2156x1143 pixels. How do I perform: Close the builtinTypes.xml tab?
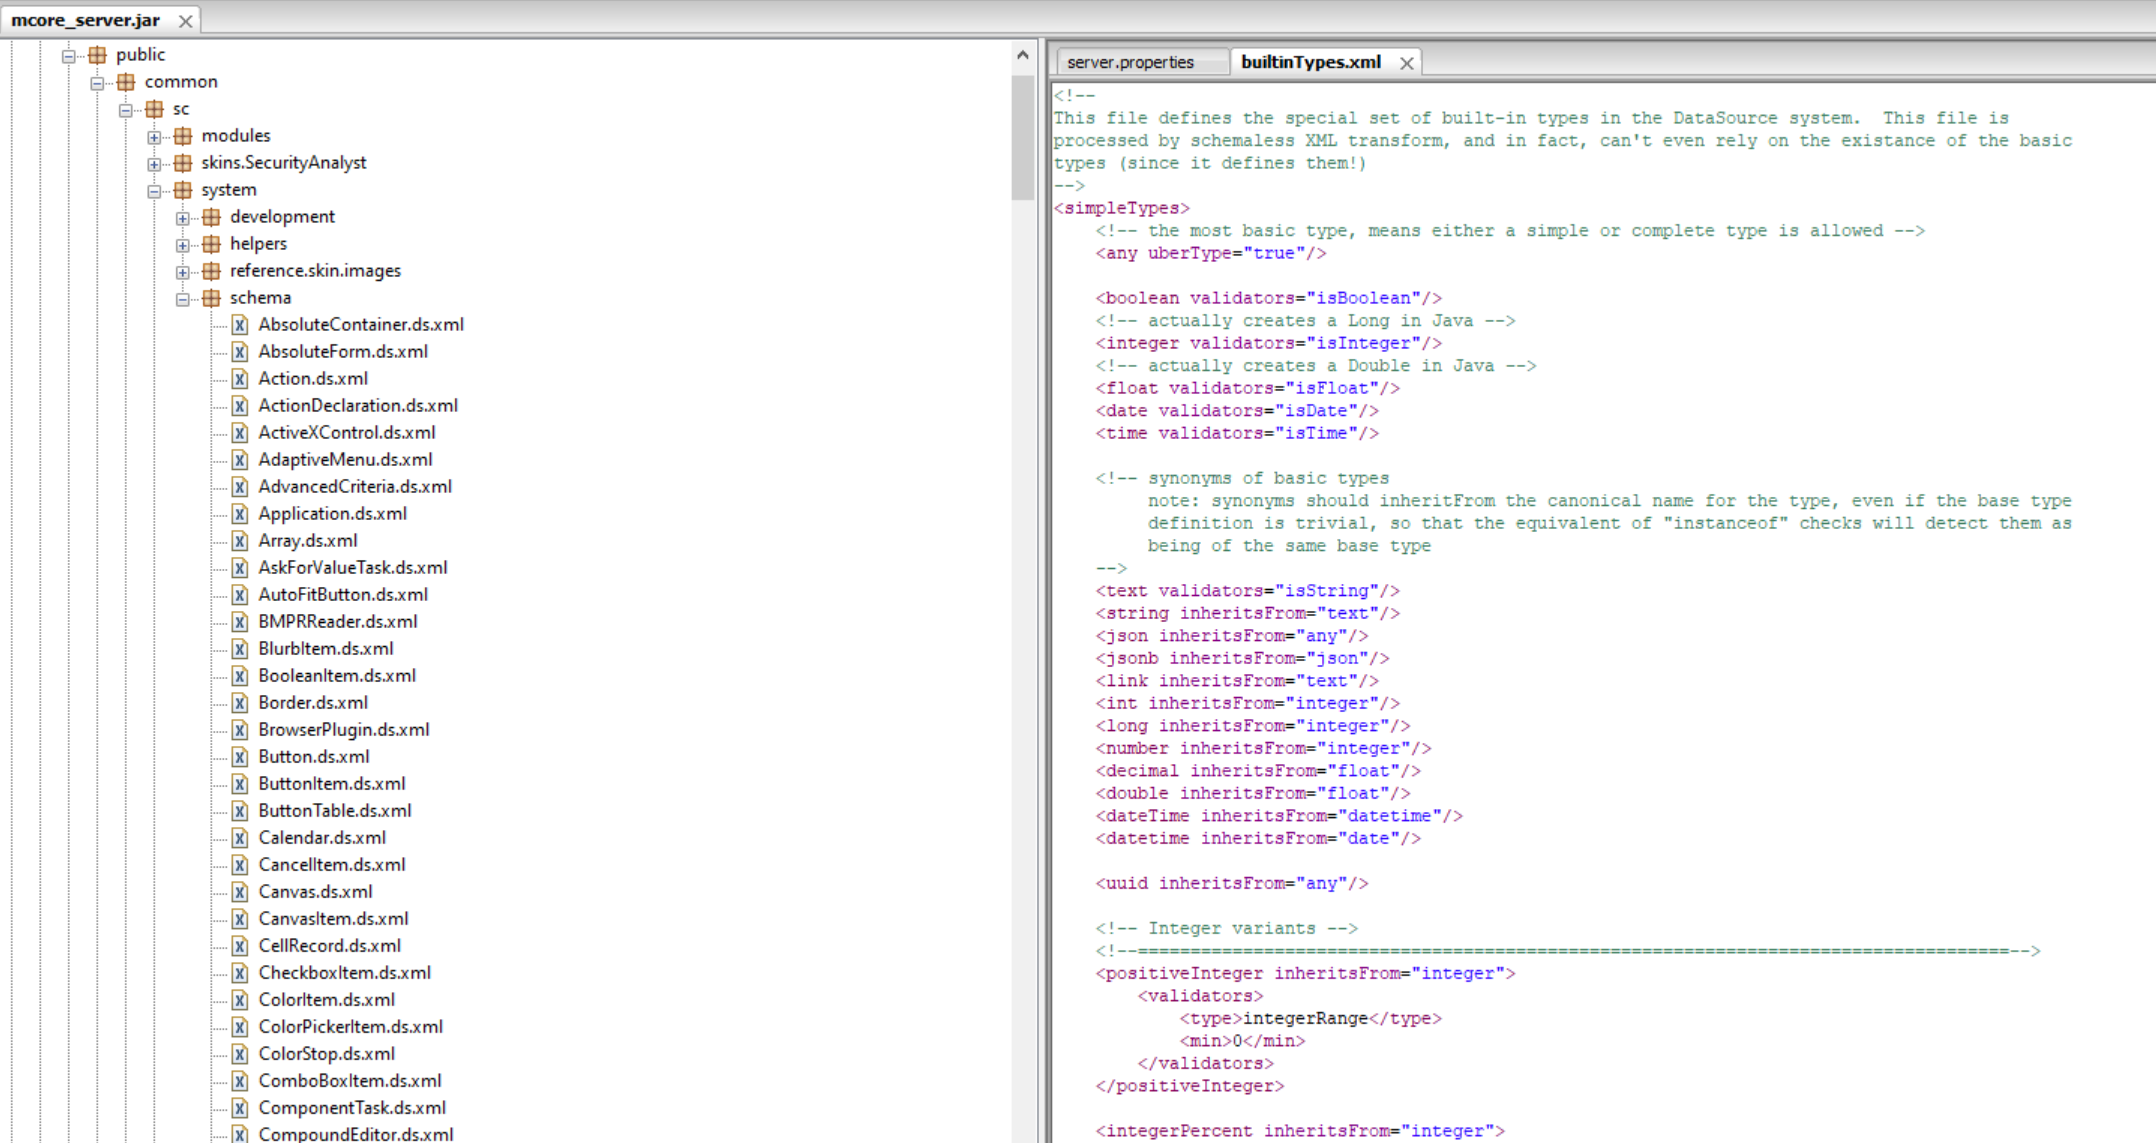point(1407,63)
